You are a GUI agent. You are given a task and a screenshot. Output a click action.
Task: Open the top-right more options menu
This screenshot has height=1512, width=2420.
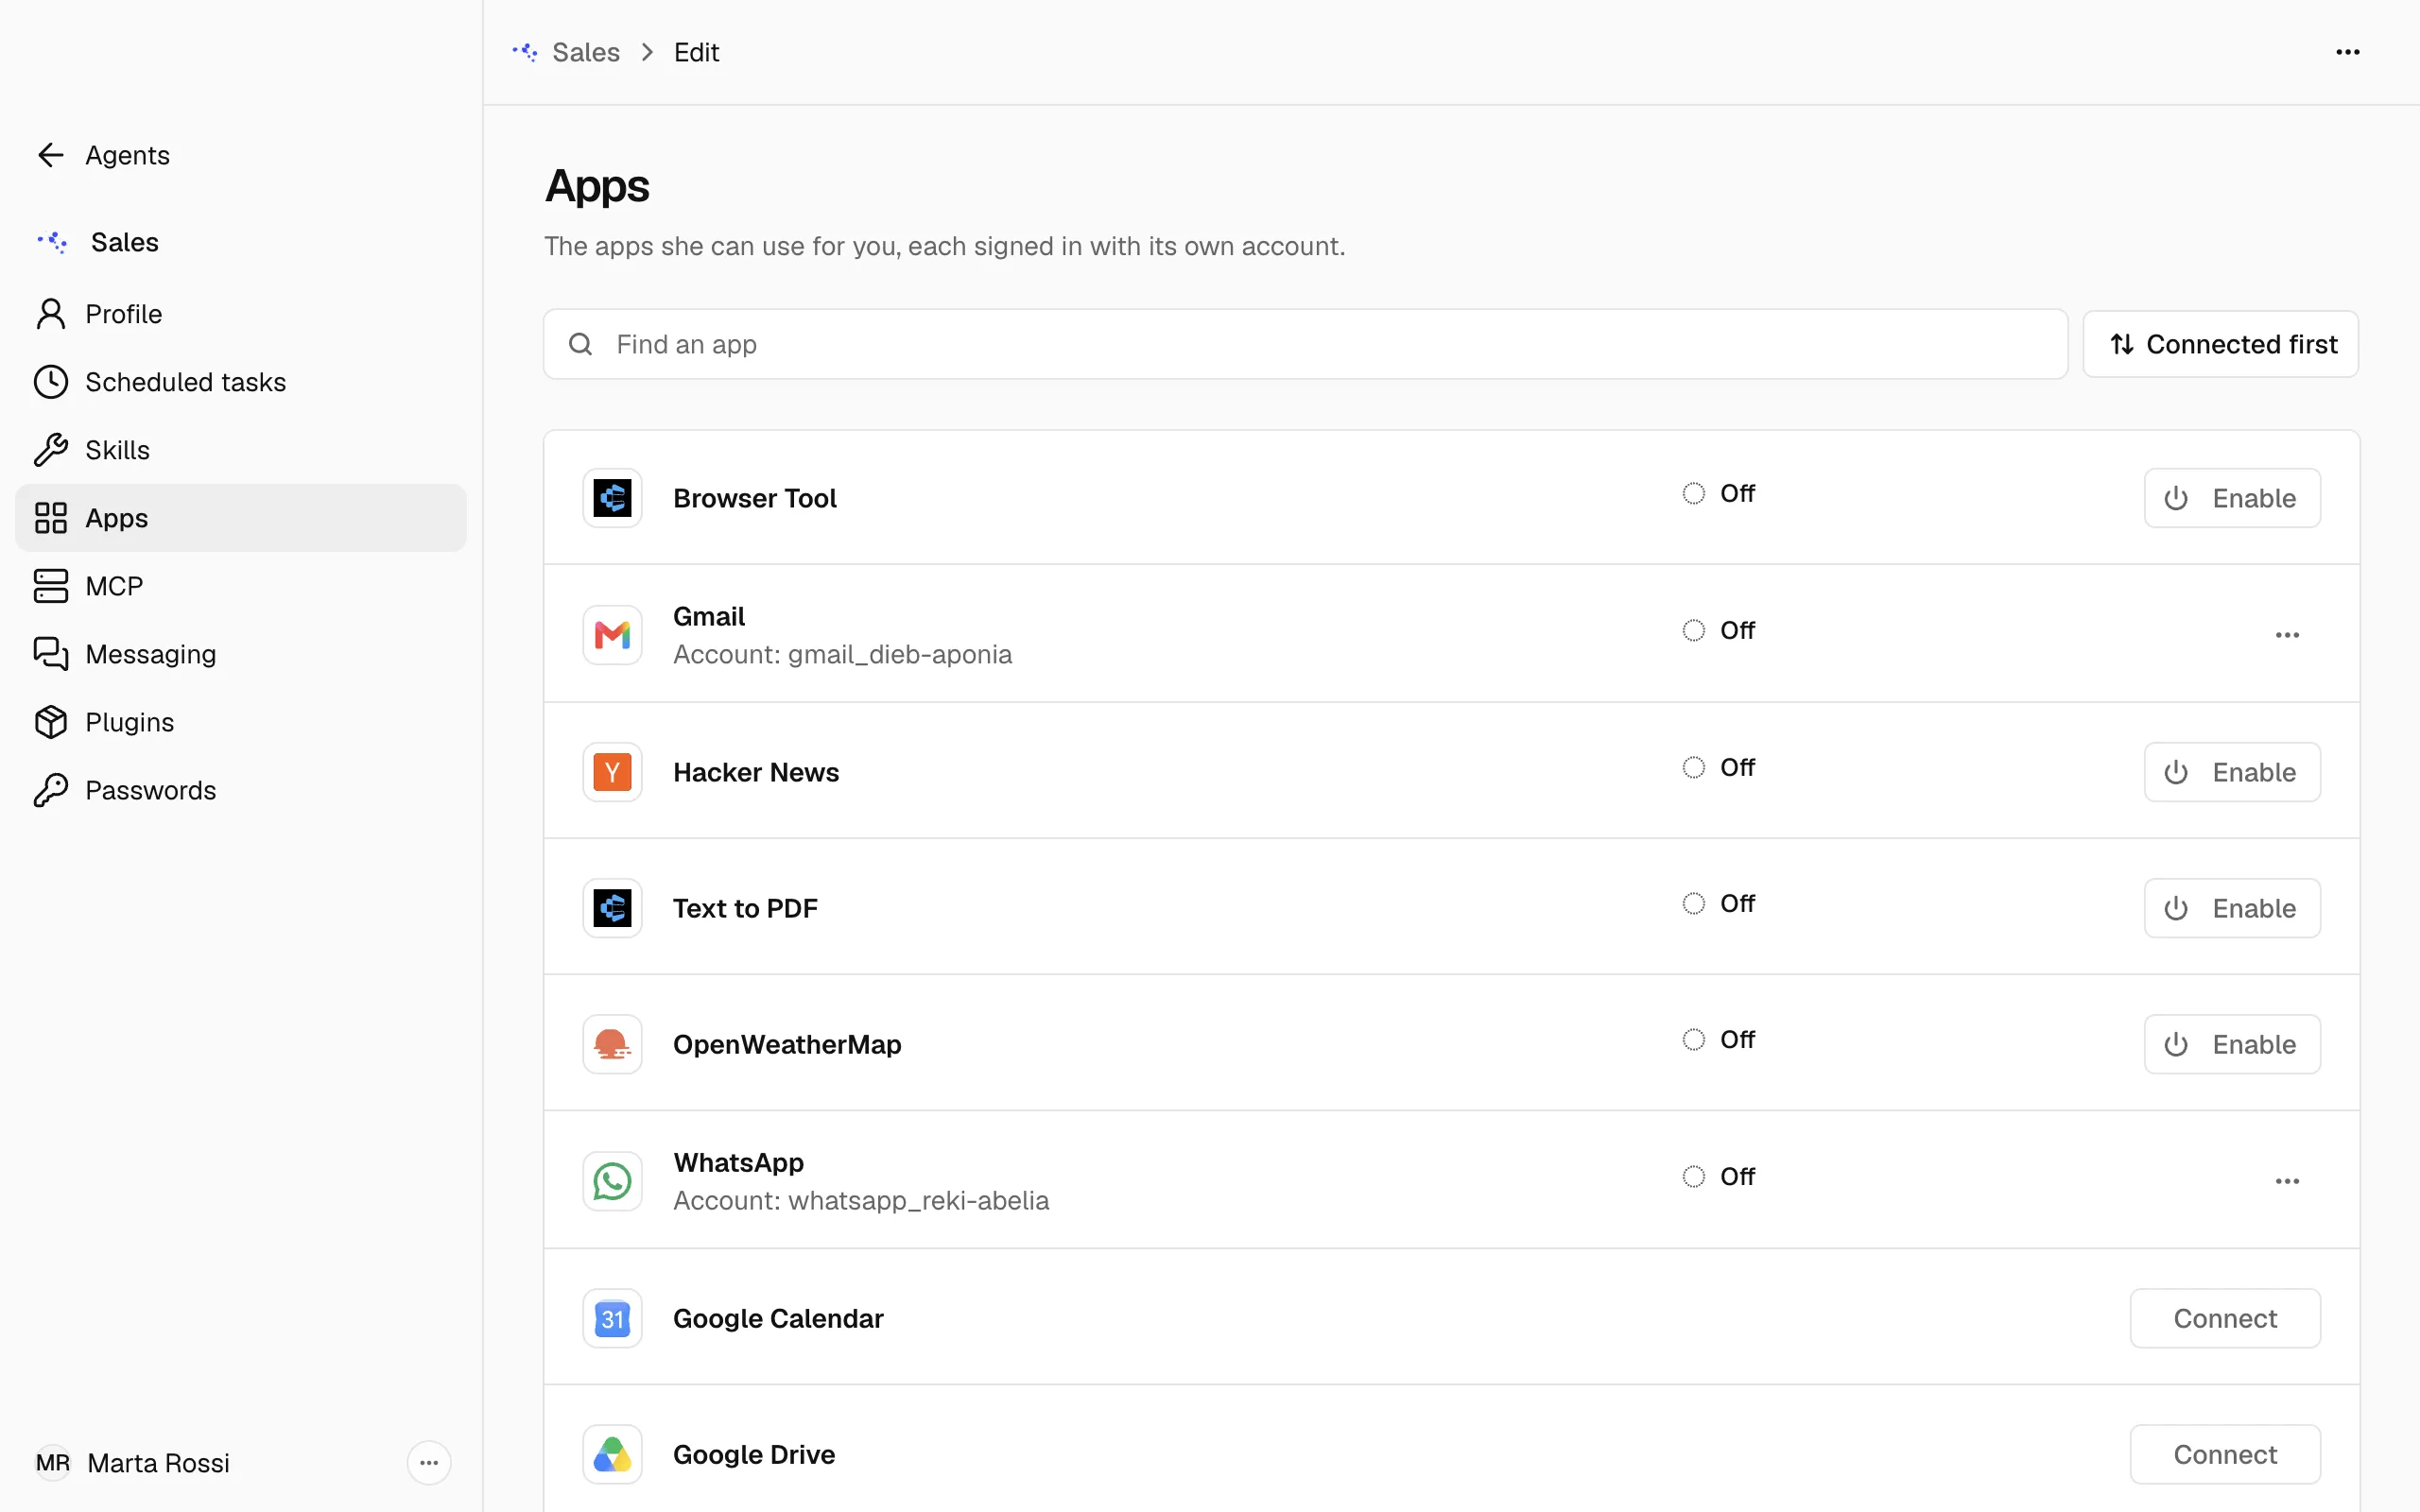(x=2348, y=52)
